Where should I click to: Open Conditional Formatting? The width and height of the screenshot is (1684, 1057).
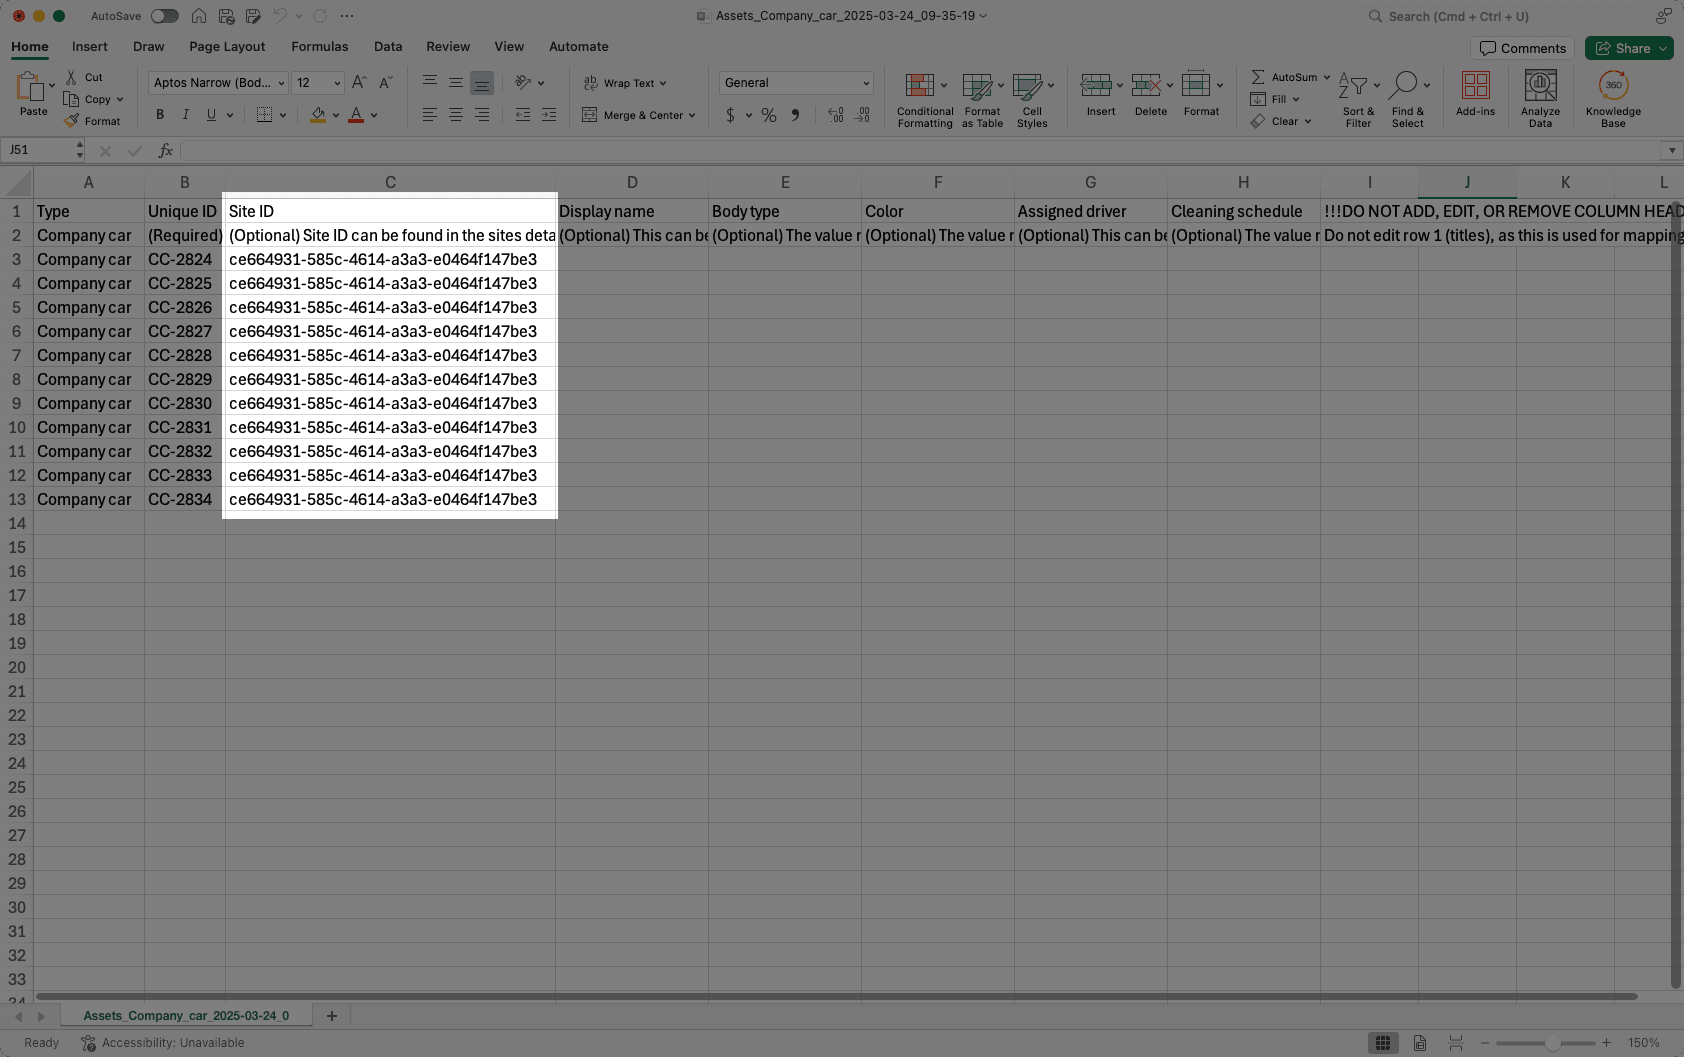pyautogui.click(x=922, y=97)
